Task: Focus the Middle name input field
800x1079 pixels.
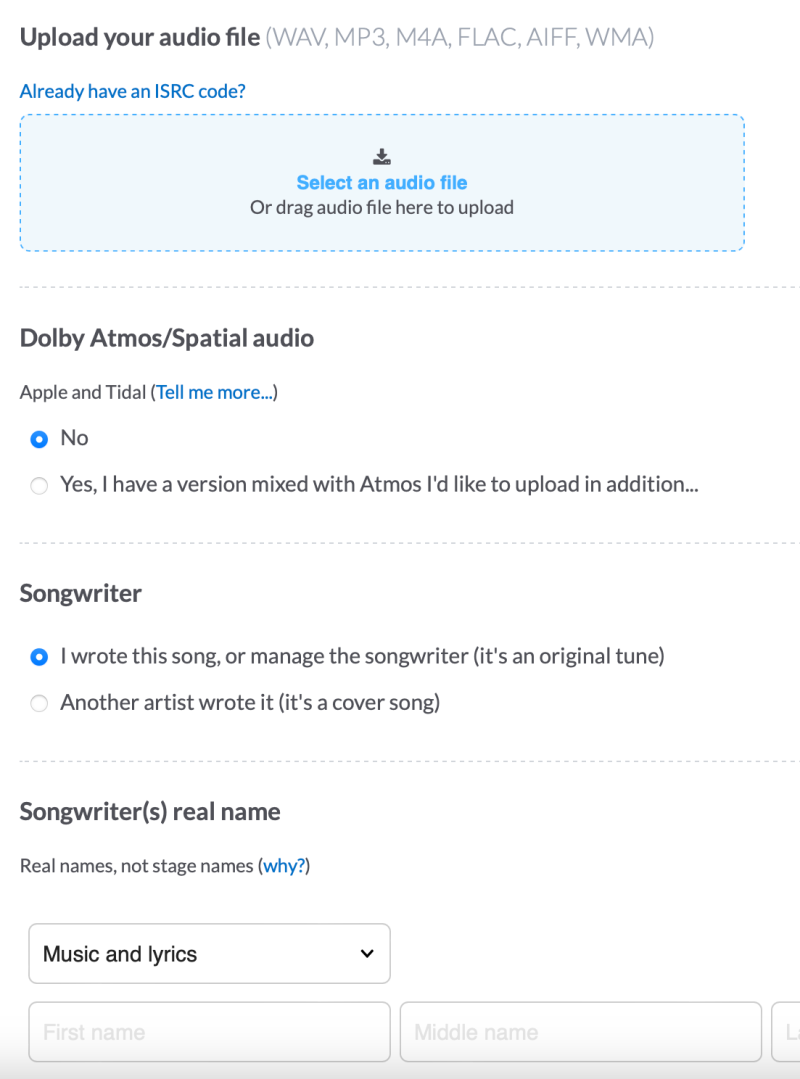Action: 580,1032
